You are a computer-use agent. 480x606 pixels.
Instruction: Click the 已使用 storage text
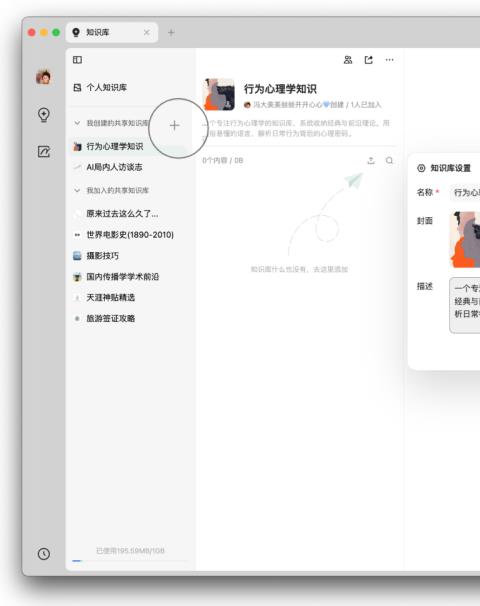[130, 550]
